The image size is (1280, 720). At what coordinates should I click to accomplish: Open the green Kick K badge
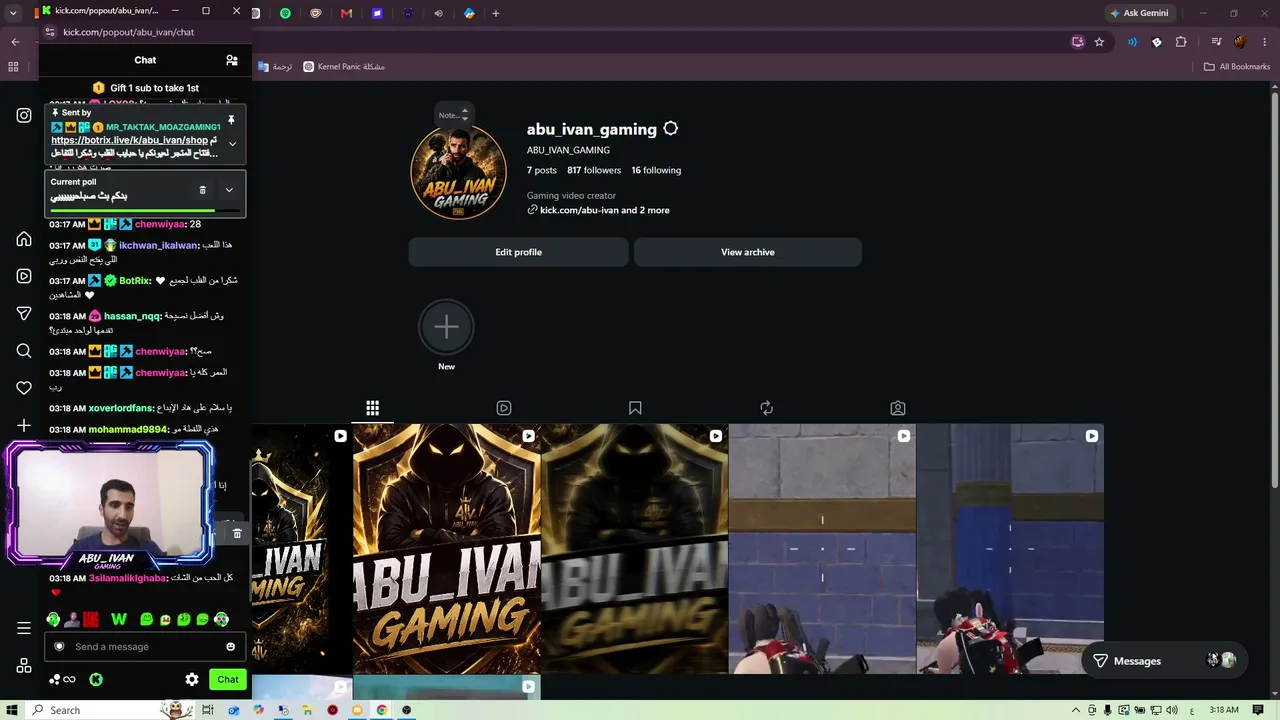(x=96, y=680)
